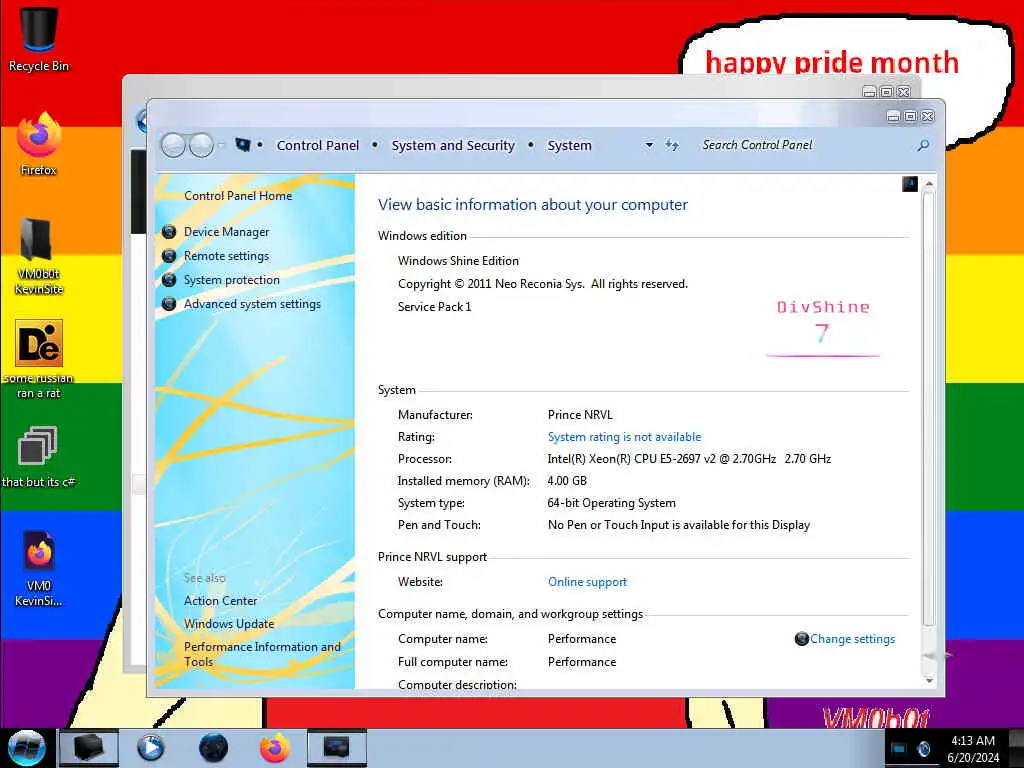Select System in the breadcrumb

569,145
